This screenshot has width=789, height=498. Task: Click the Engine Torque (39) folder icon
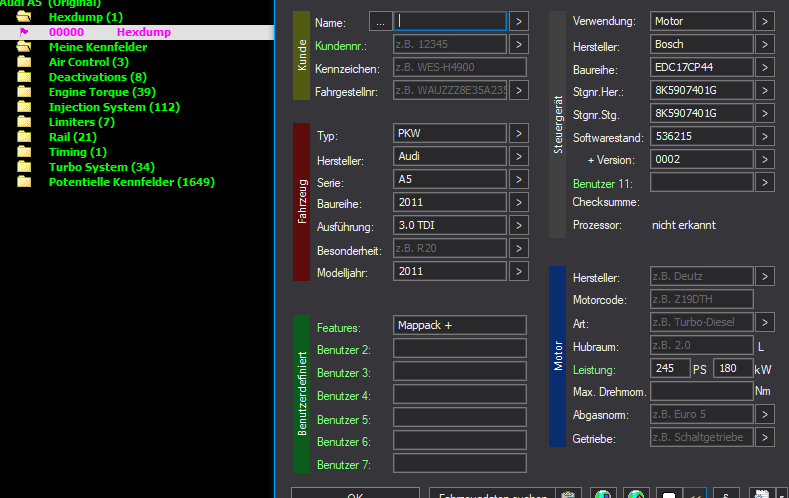(24, 92)
